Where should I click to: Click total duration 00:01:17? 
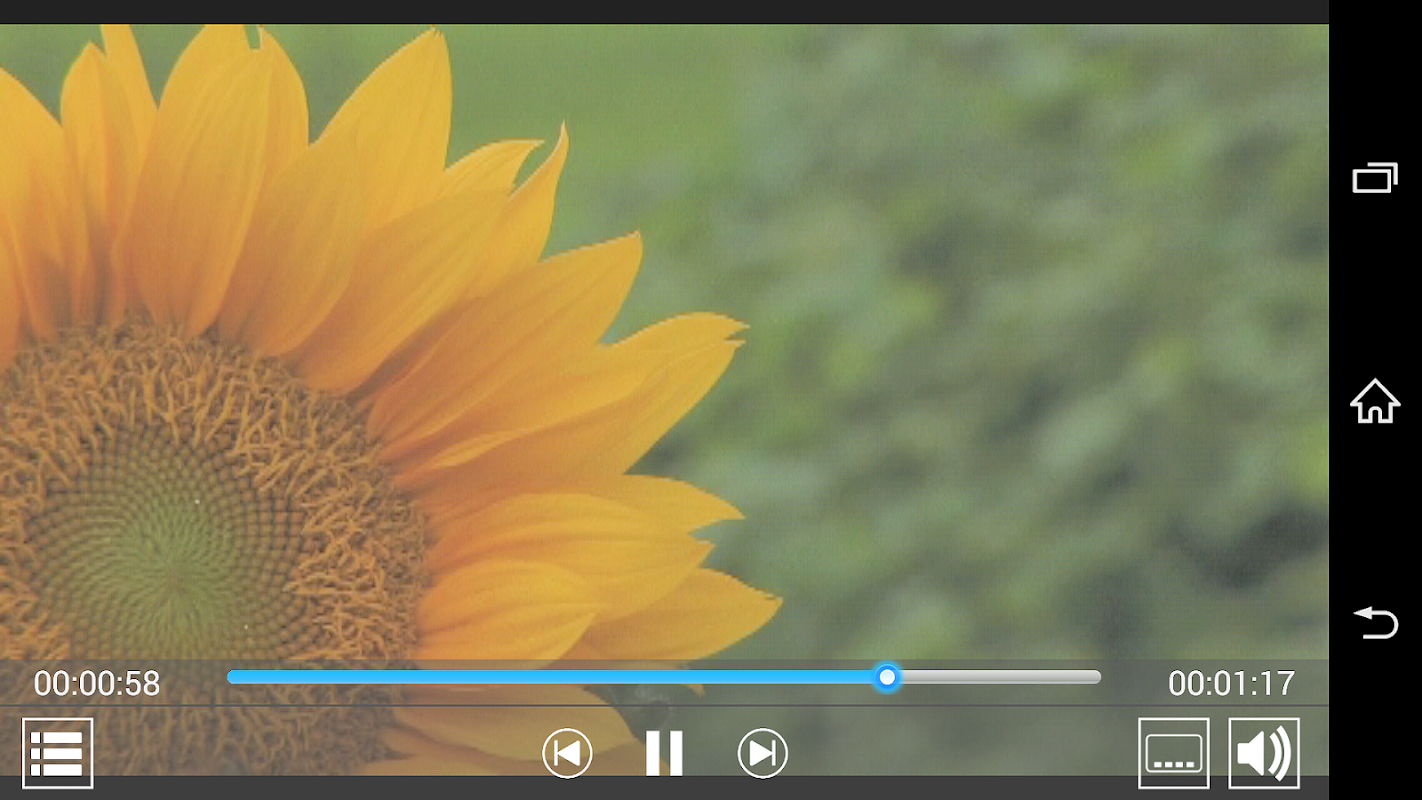pos(1231,683)
